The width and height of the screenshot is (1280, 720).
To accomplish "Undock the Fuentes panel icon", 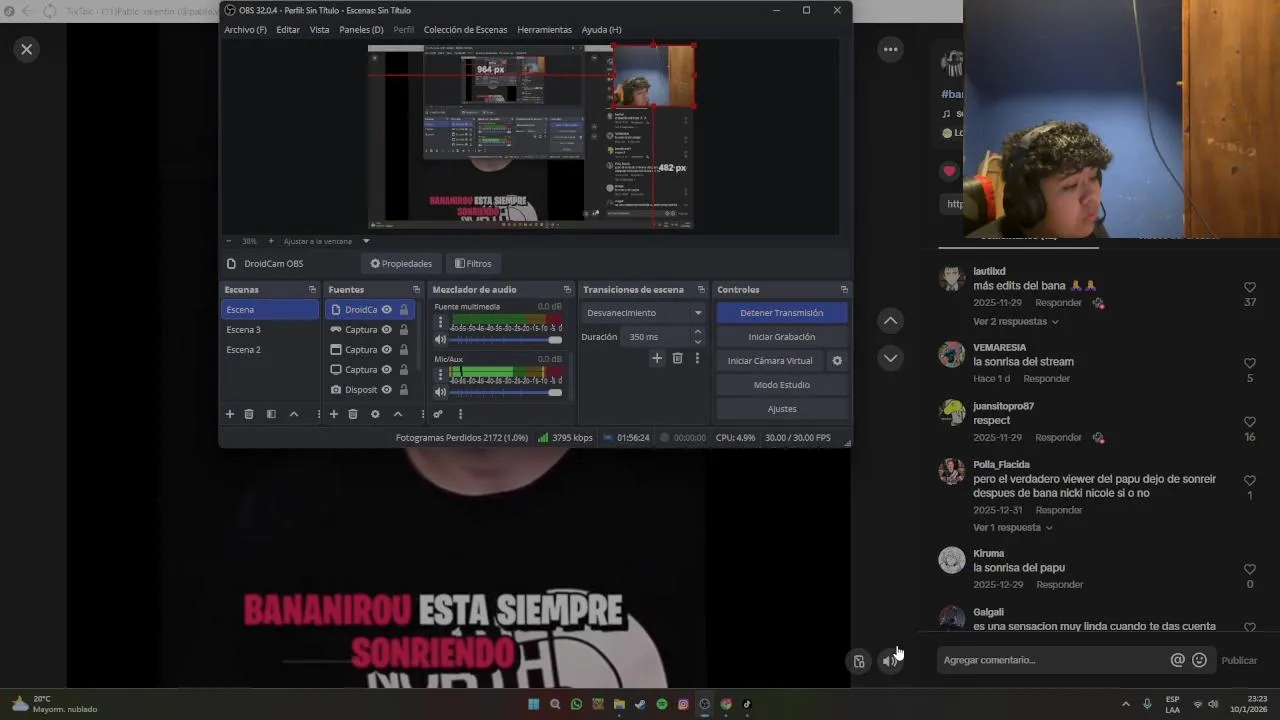I will point(416,290).
